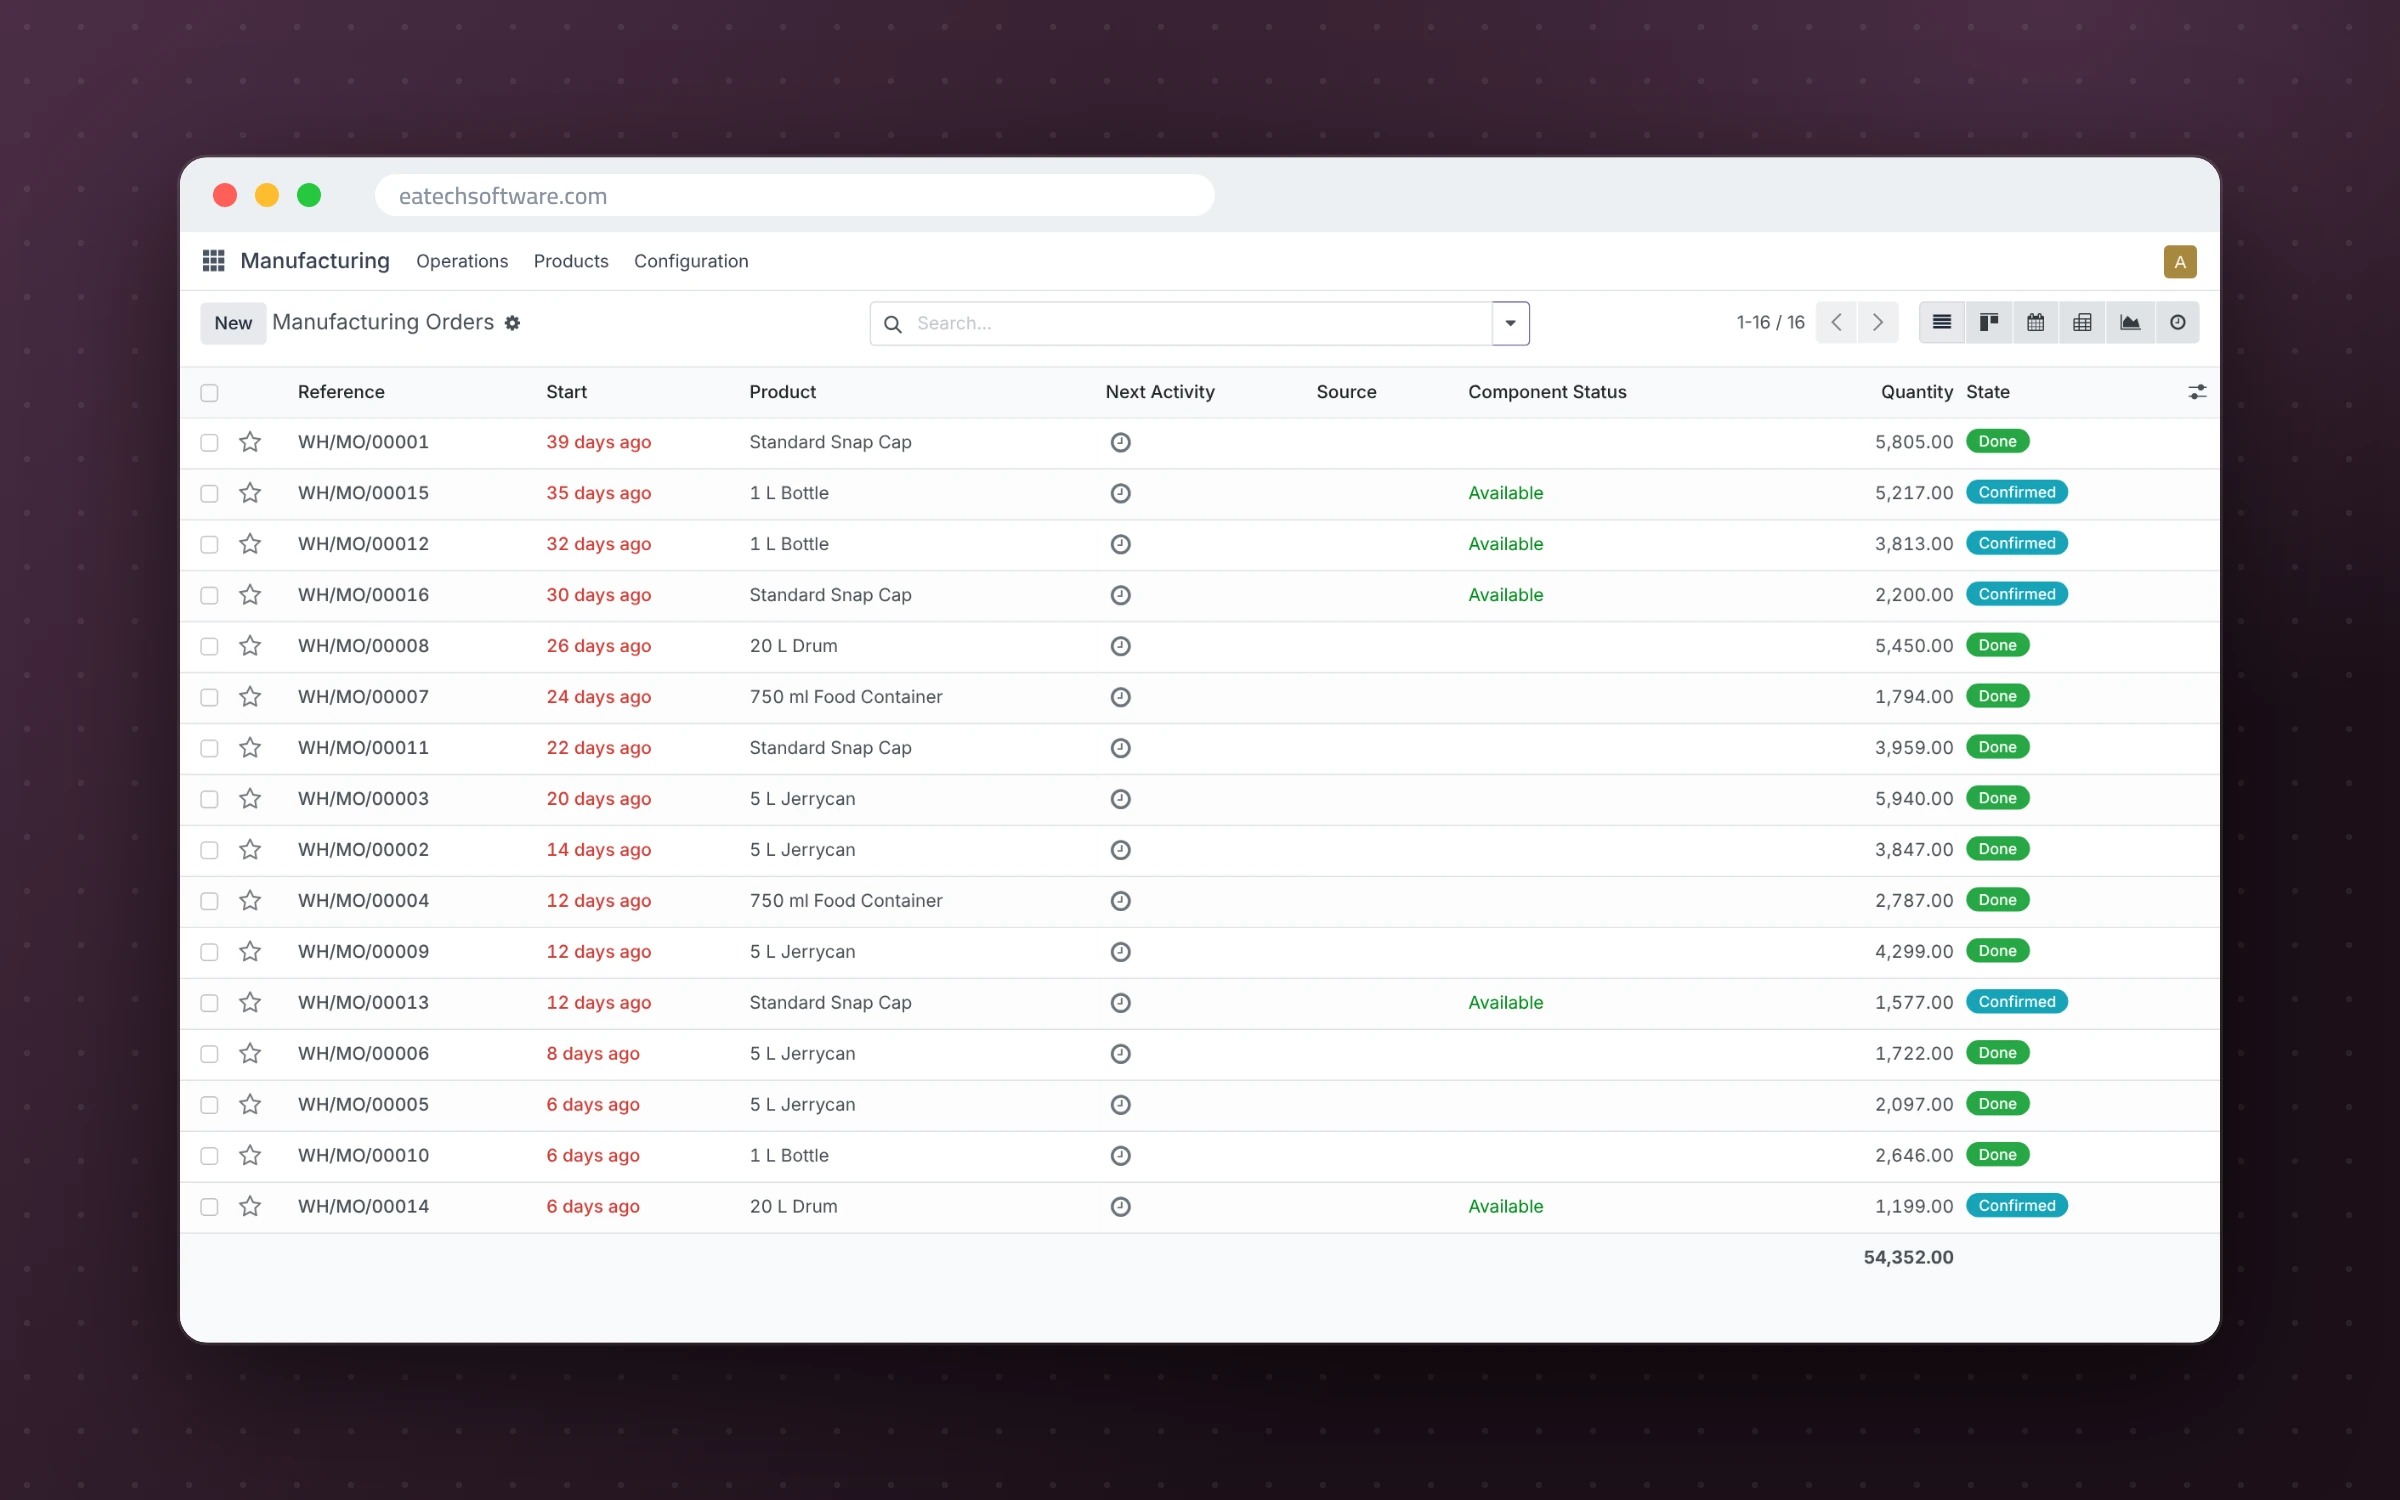Image resolution: width=2400 pixels, height=1500 pixels.
Task: Open the apps grid menu icon
Action: click(213, 261)
